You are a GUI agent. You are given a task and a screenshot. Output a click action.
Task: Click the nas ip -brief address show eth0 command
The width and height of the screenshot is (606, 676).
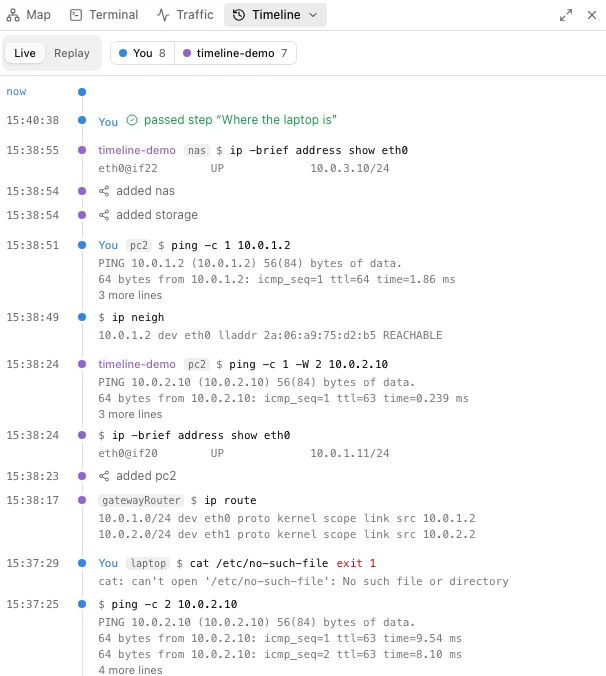(x=319, y=150)
